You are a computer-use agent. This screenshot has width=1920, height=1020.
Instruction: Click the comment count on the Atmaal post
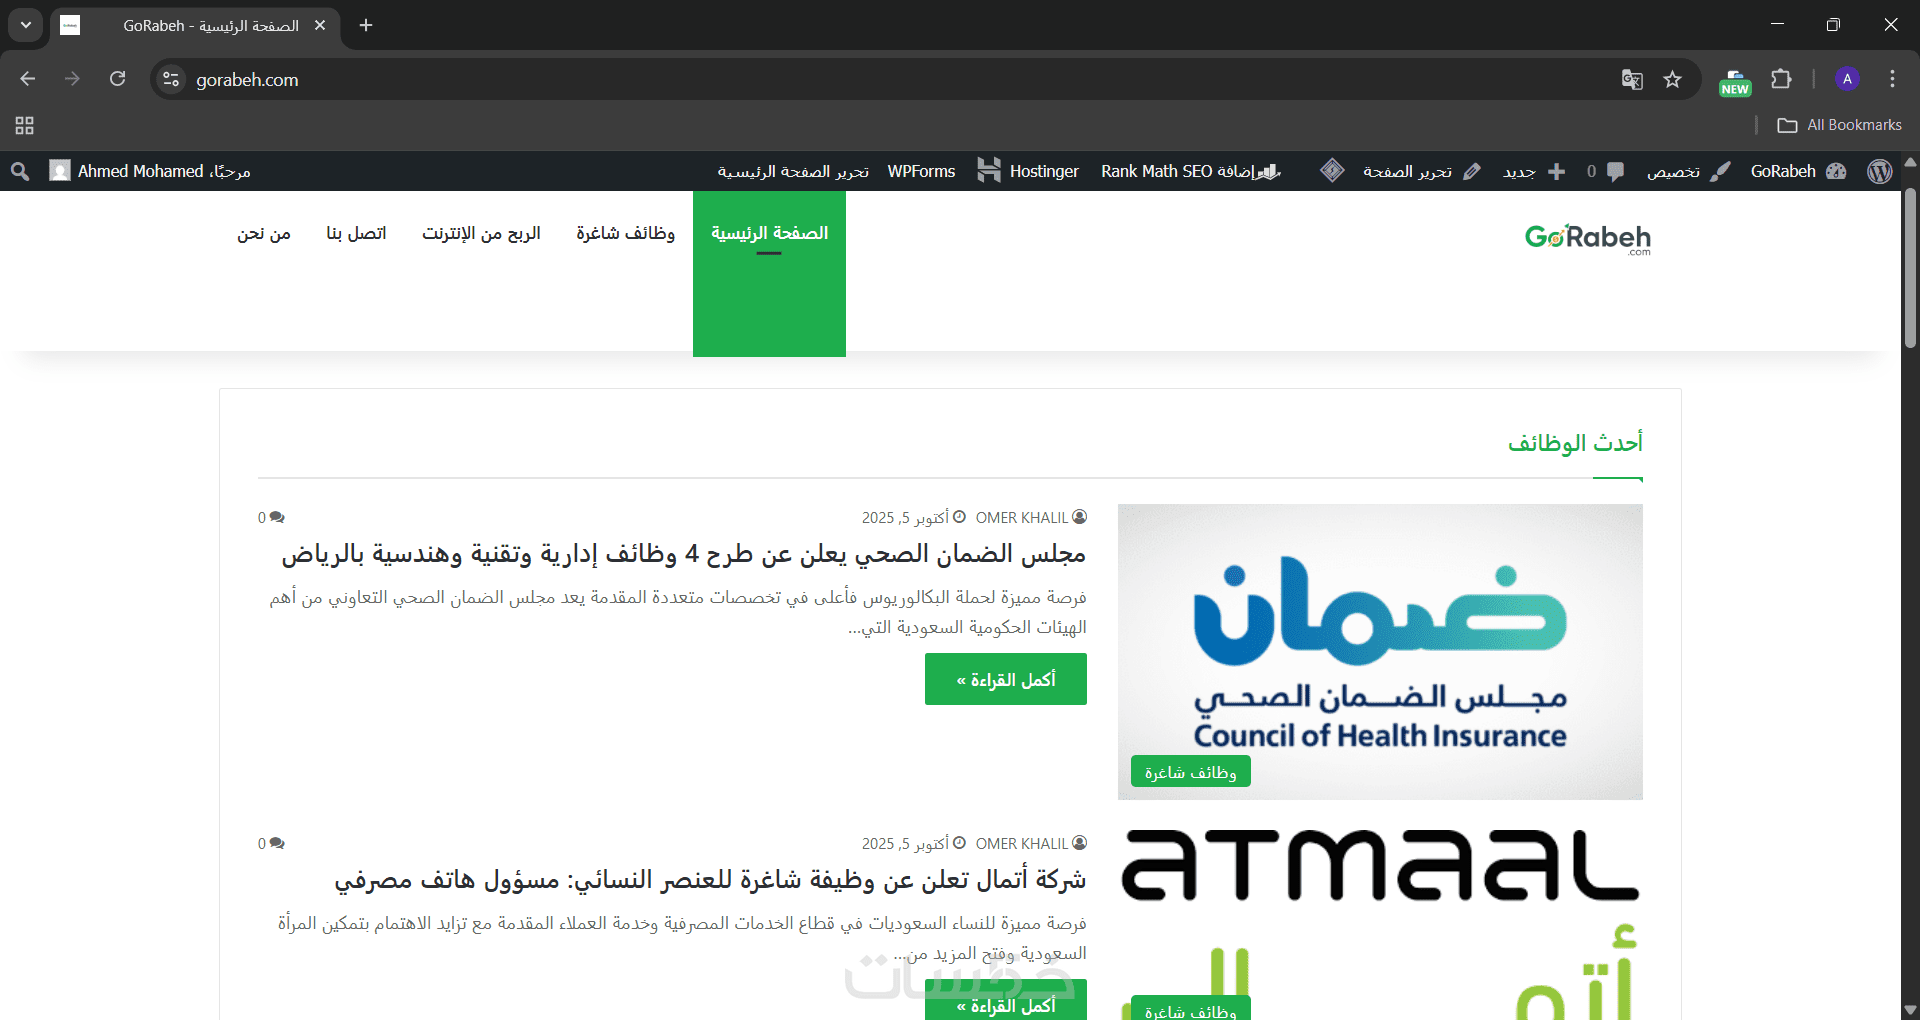pos(271,843)
